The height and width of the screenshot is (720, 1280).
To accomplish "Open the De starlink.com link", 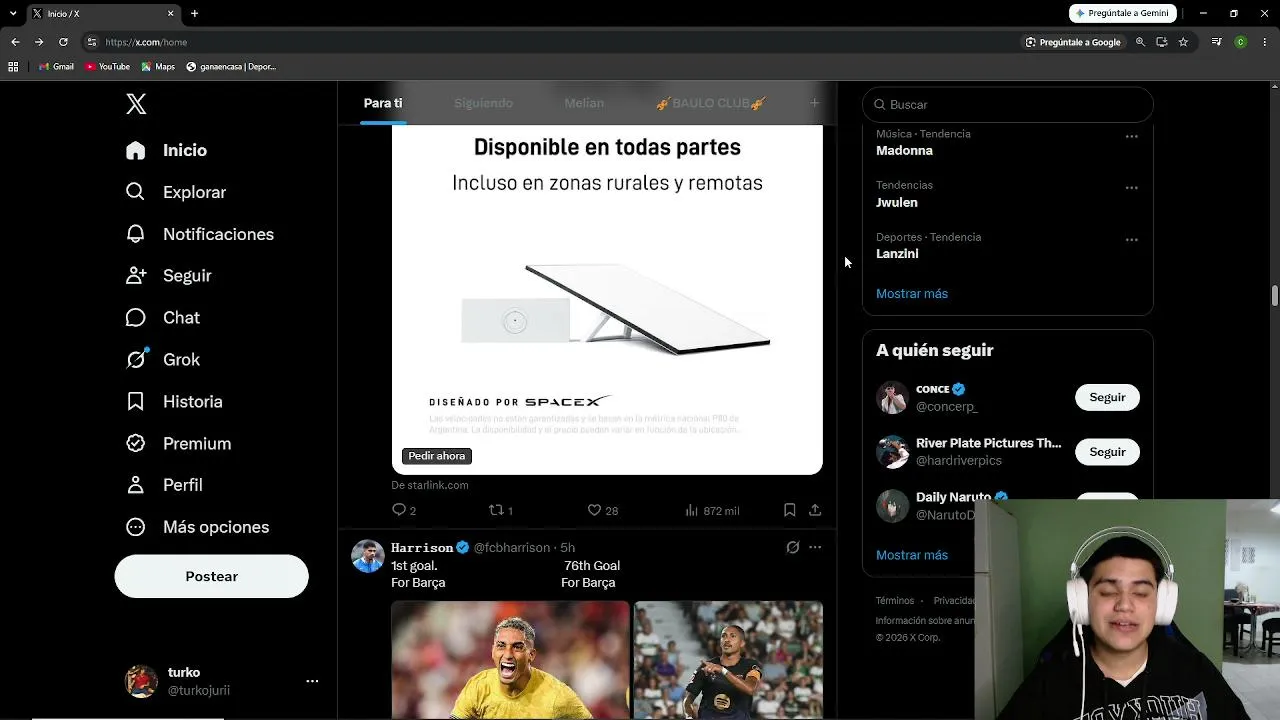I will 430,485.
